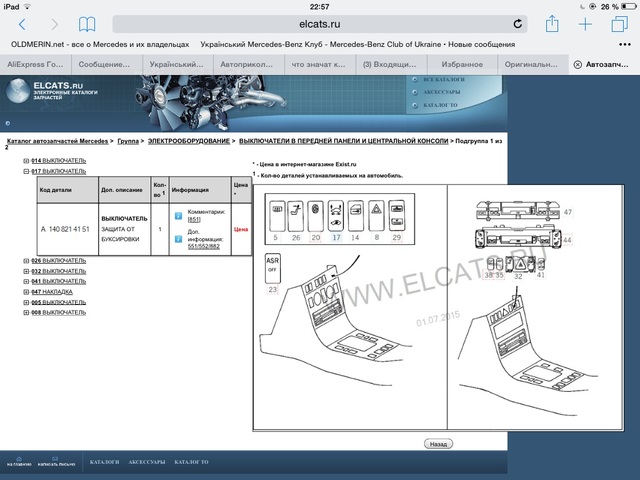The height and width of the screenshot is (480, 640).
Task: Select switch 14 in diagram
Action: click(x=356, y=216)
